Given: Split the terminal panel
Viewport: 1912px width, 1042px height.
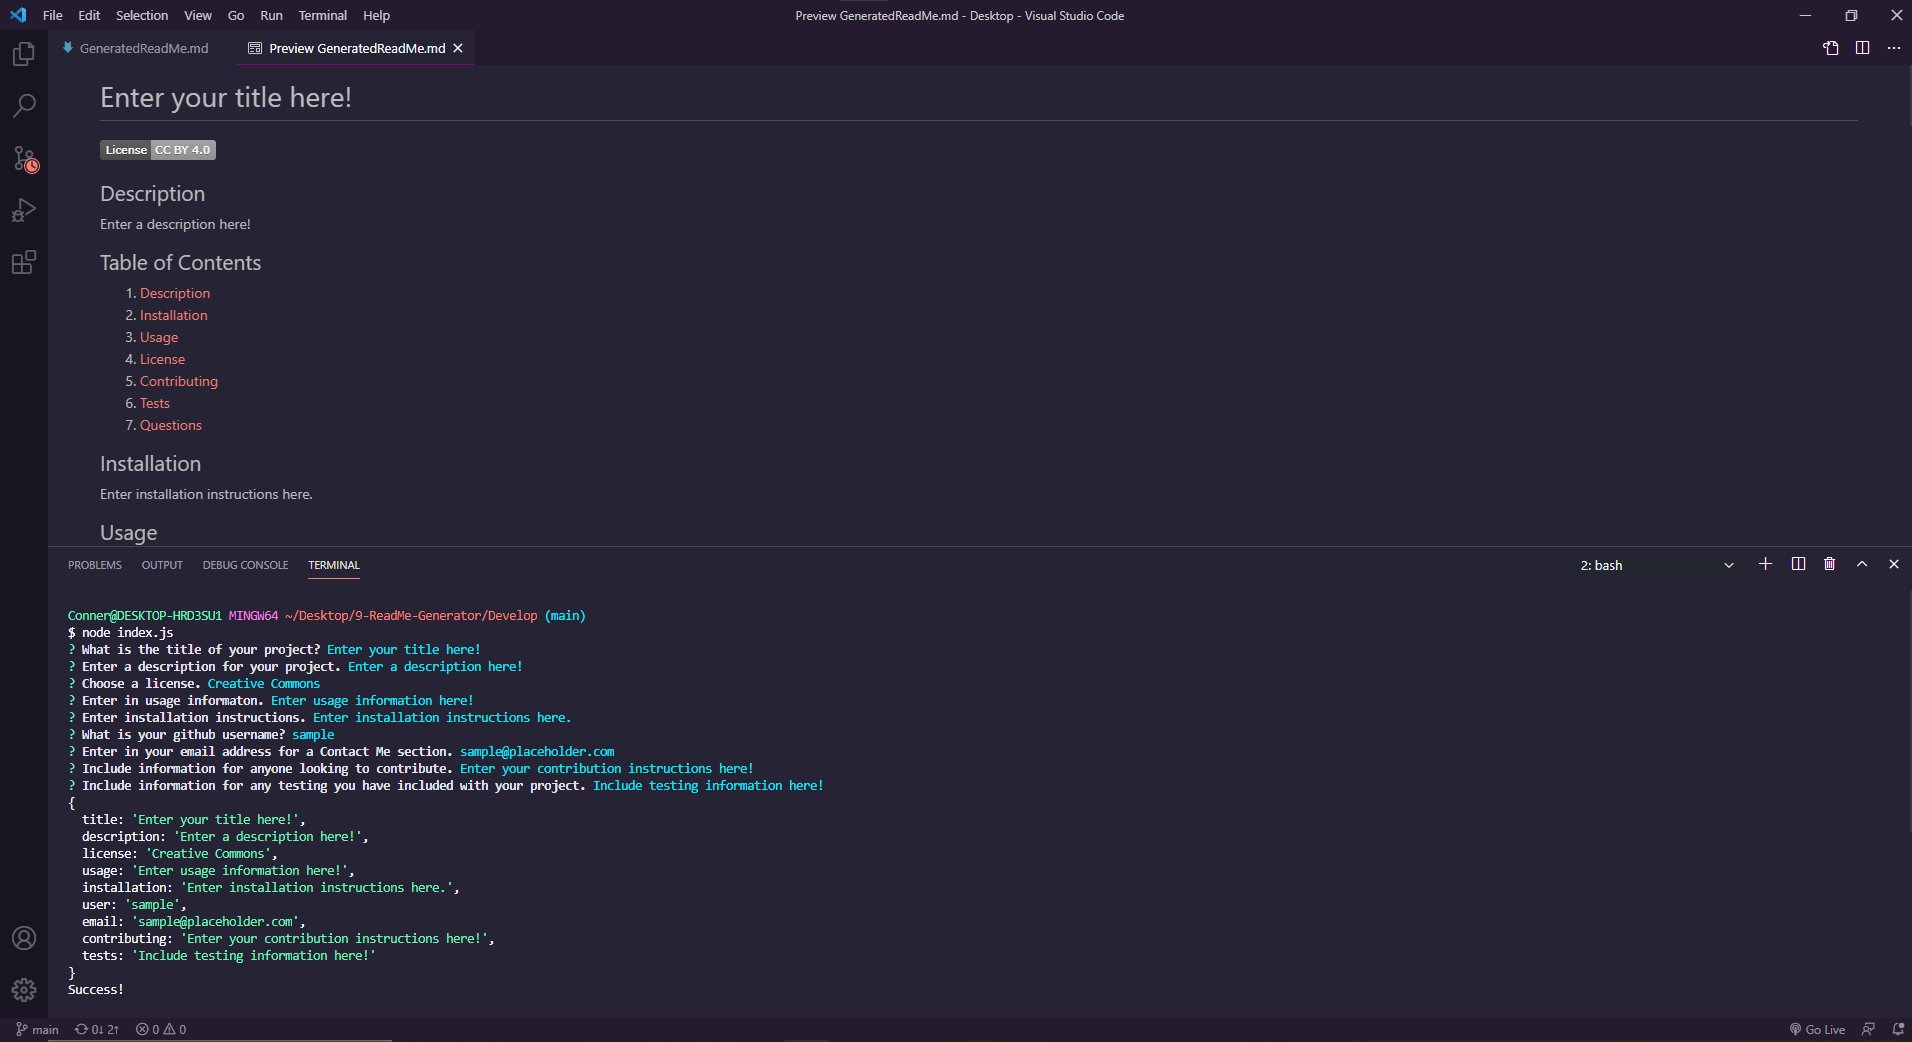Looking at the screenshot, I should point(1798,564).
